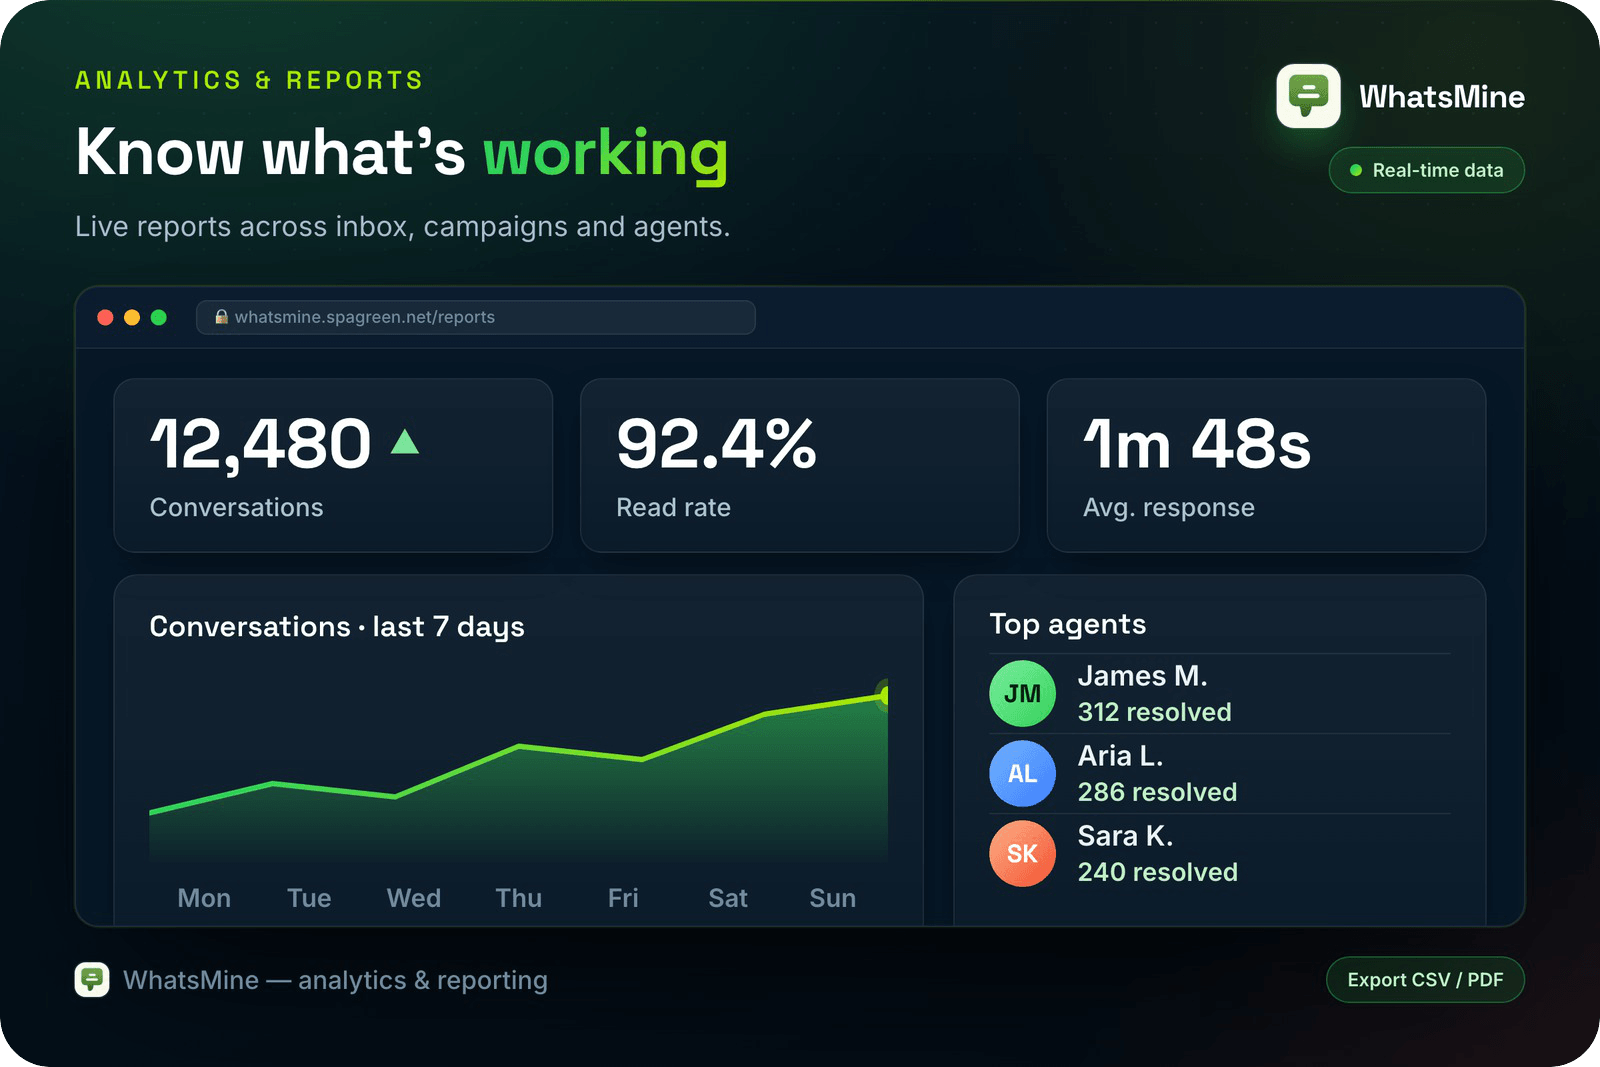Image resolution: width=1600 pixels, height=1067 pixels.
Task: Select the Aria L. name
Action: coord(1120,756)
